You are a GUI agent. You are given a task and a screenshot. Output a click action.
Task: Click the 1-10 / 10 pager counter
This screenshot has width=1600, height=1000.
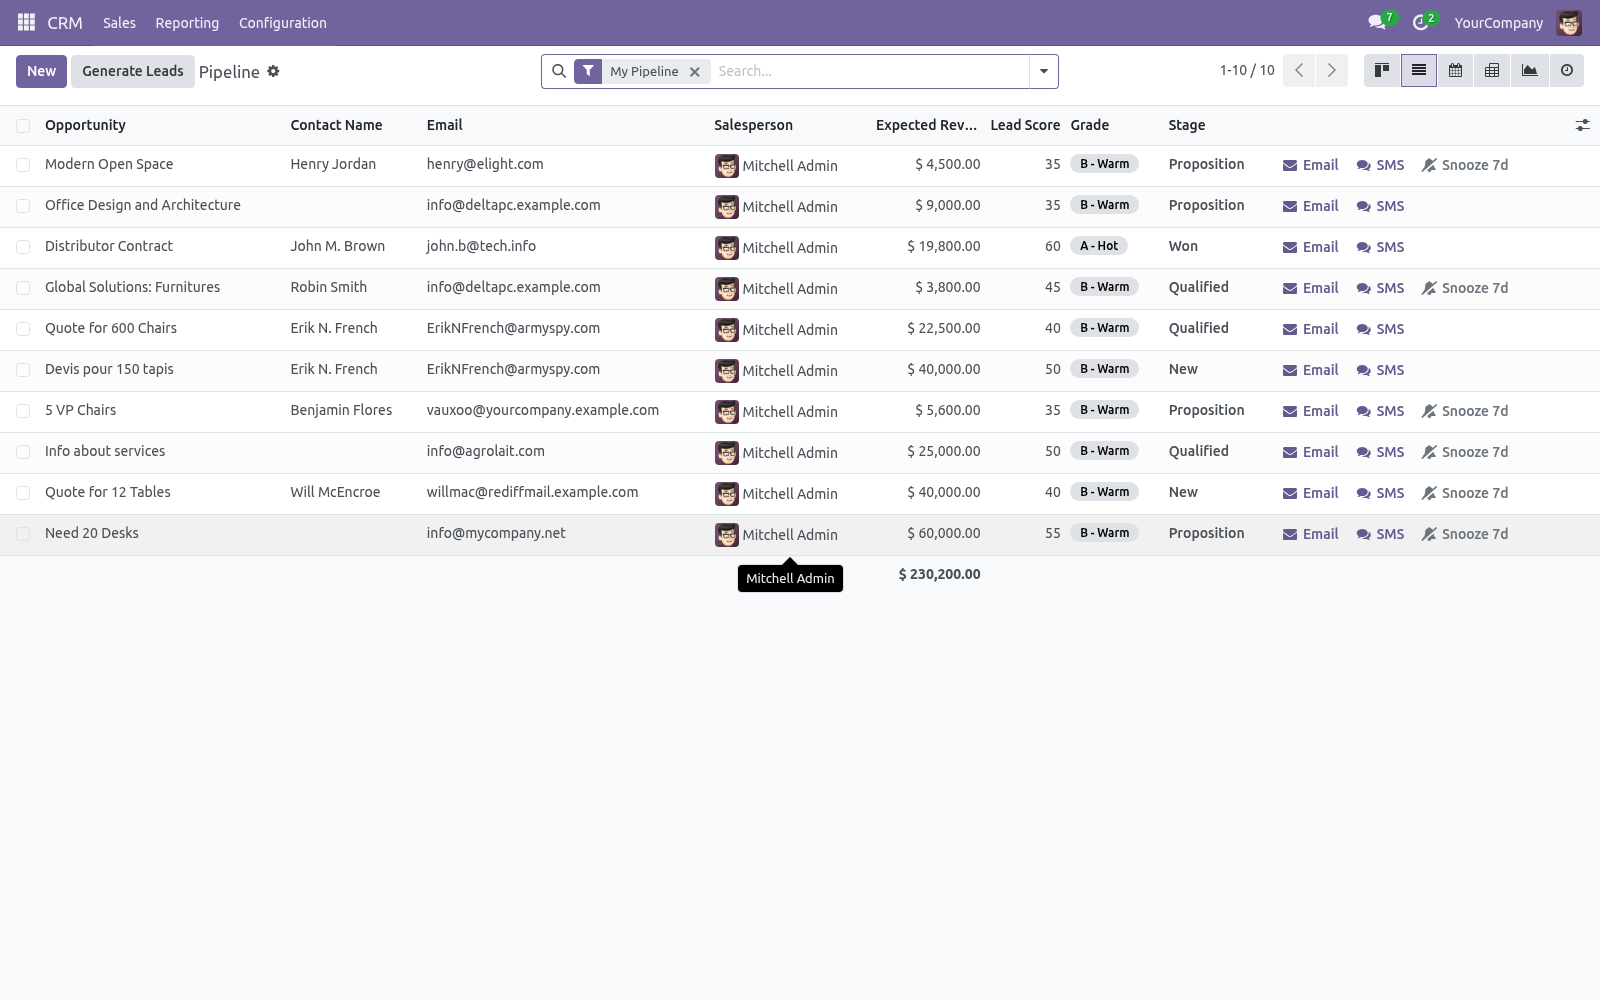pyautogui.click(x=1247, y=70)
